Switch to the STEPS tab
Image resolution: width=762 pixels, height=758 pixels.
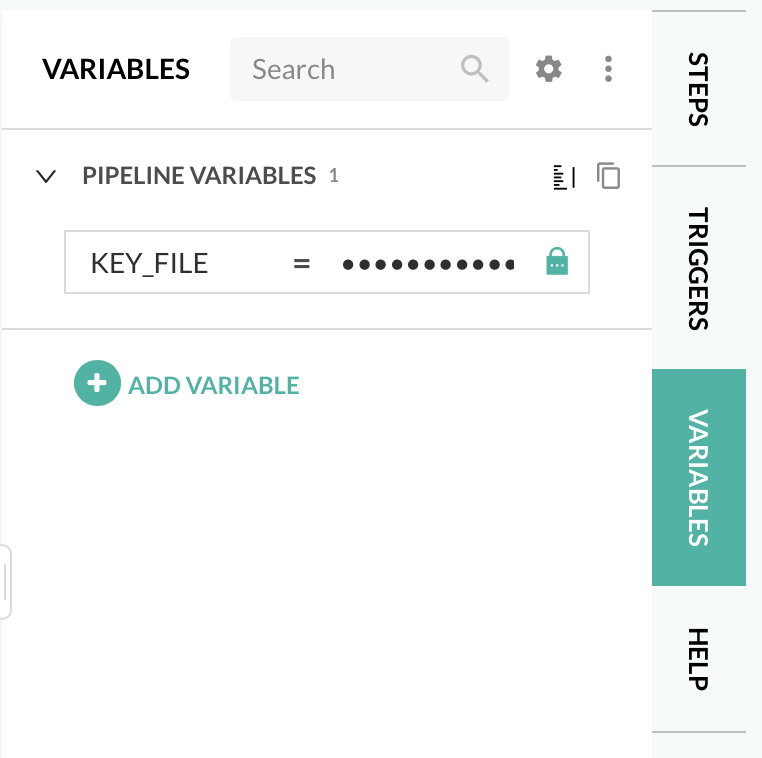coord(698,89)
